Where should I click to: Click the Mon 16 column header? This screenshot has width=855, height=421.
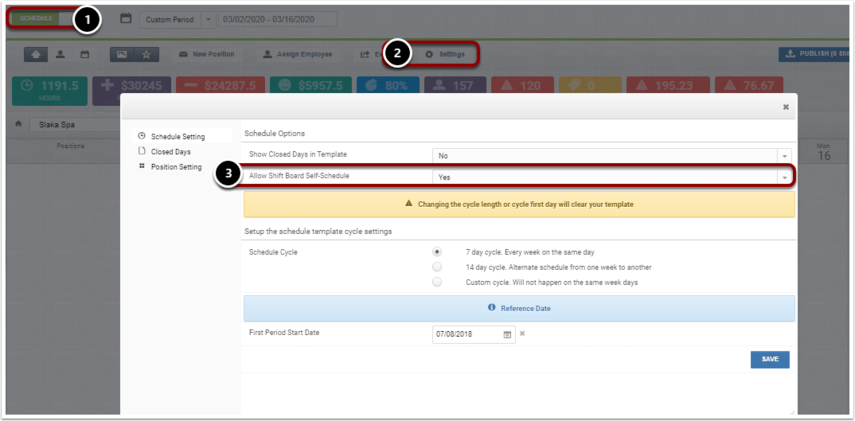tap(823, 152)
